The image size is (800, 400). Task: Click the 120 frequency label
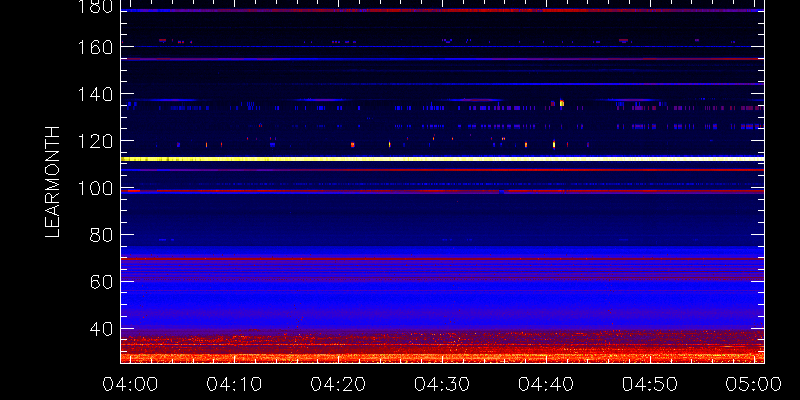click(x=95, y=141)
